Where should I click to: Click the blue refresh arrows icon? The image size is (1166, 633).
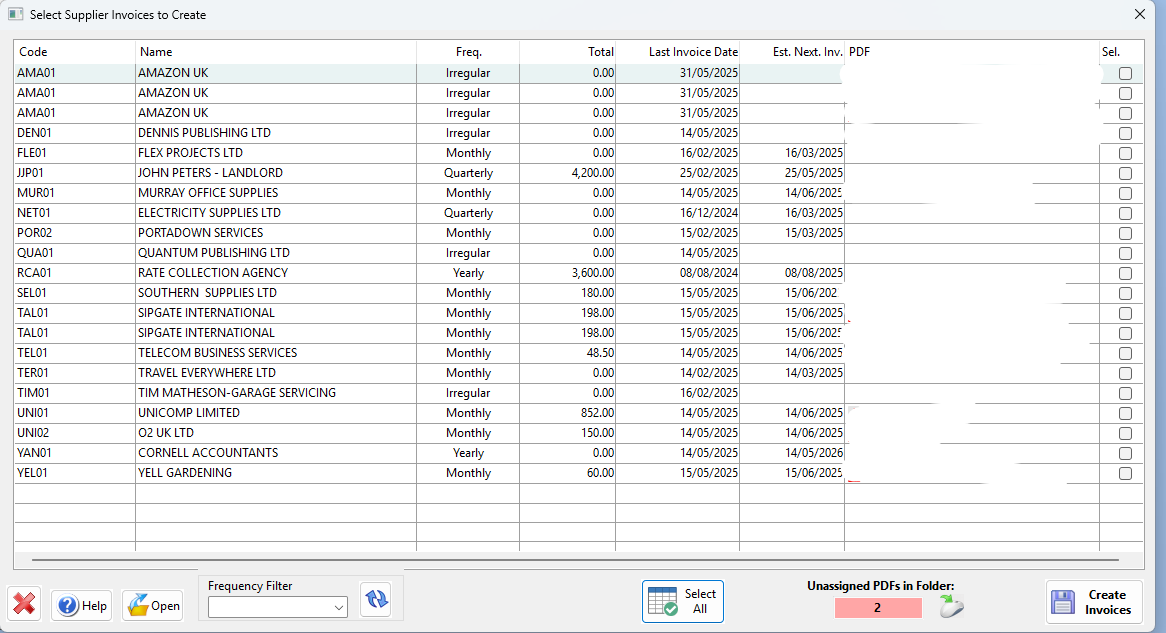376,599
